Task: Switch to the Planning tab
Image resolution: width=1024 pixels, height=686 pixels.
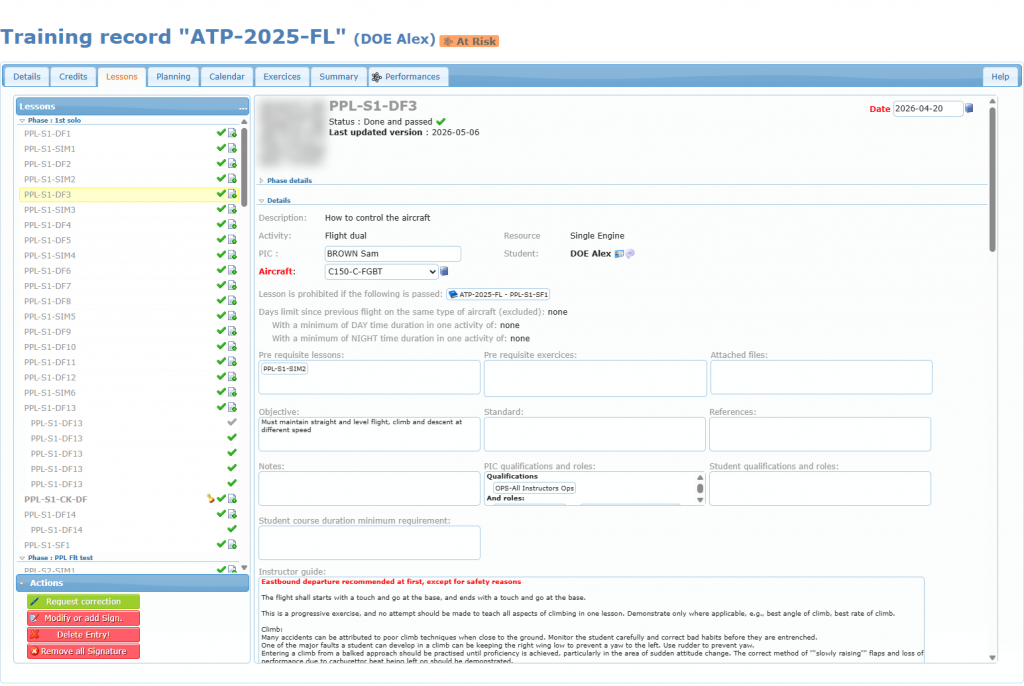Action: point(173,76)
